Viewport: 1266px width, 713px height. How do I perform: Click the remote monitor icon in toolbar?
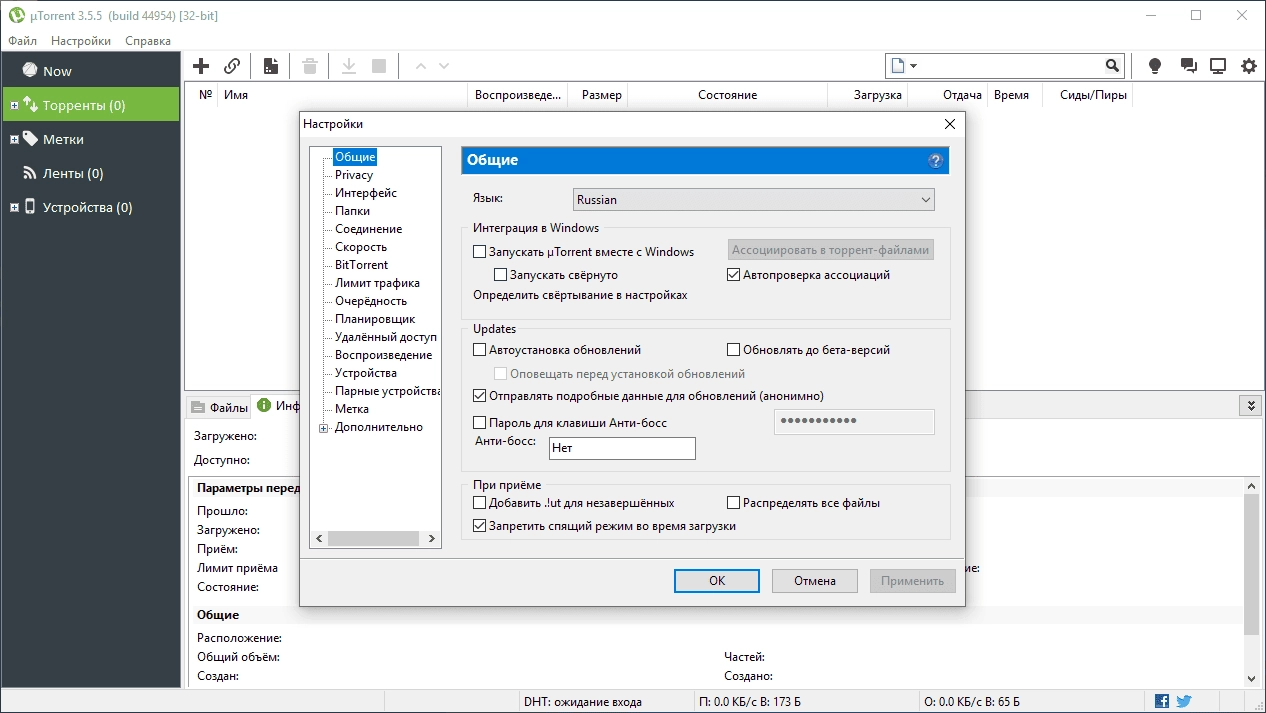tap(1218, 66)
